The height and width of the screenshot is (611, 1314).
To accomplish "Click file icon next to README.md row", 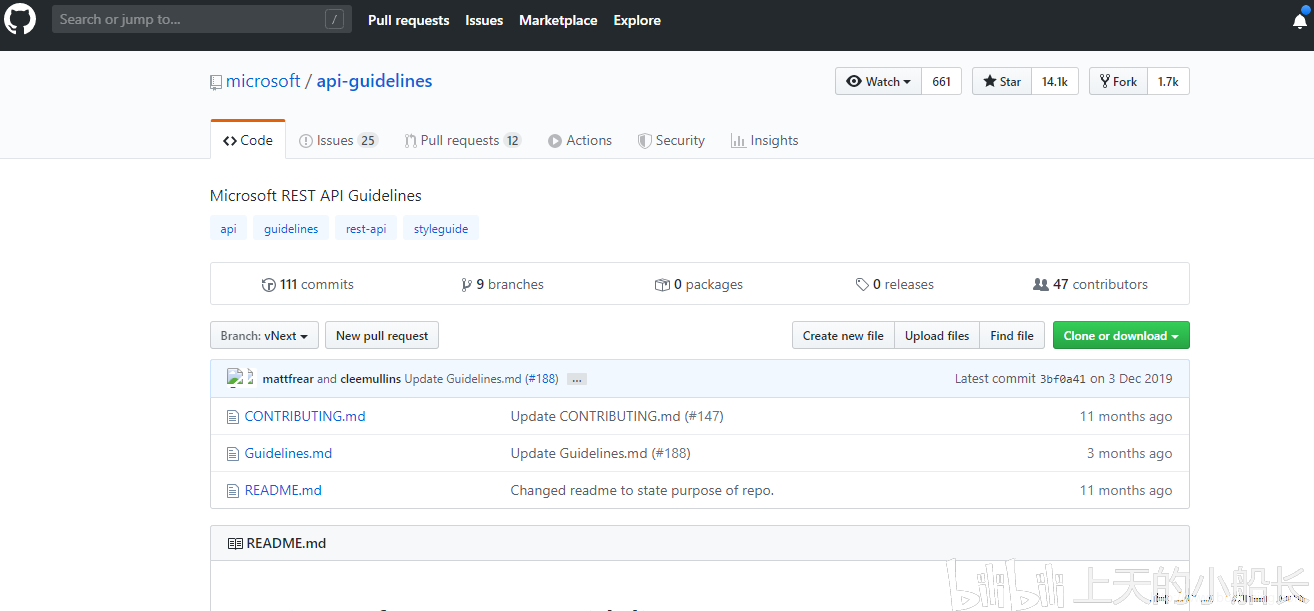I will pos(233,491).
